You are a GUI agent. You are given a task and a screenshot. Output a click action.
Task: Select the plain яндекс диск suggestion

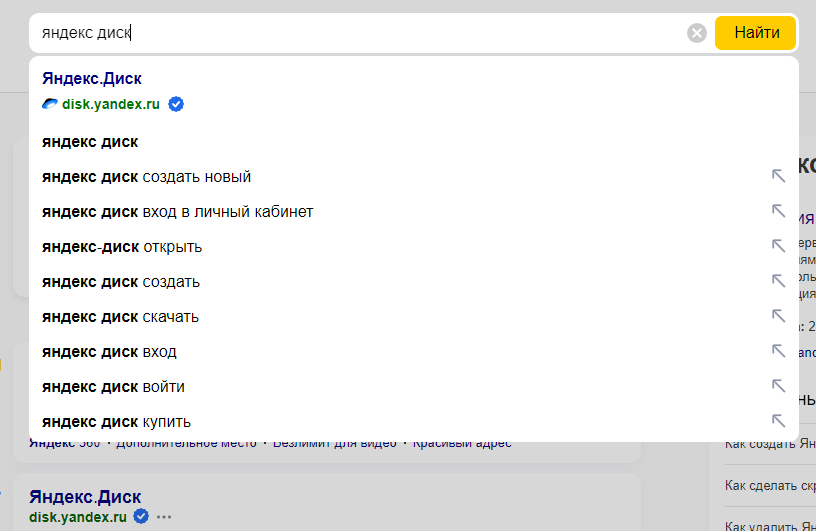[414, 142]
